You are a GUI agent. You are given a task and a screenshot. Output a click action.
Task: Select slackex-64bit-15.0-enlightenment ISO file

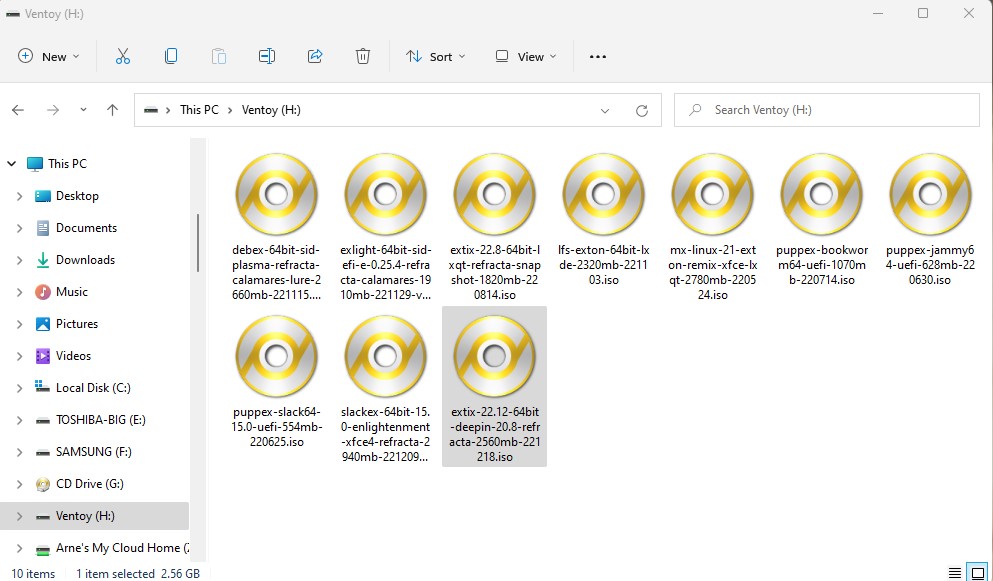[386, 389]
